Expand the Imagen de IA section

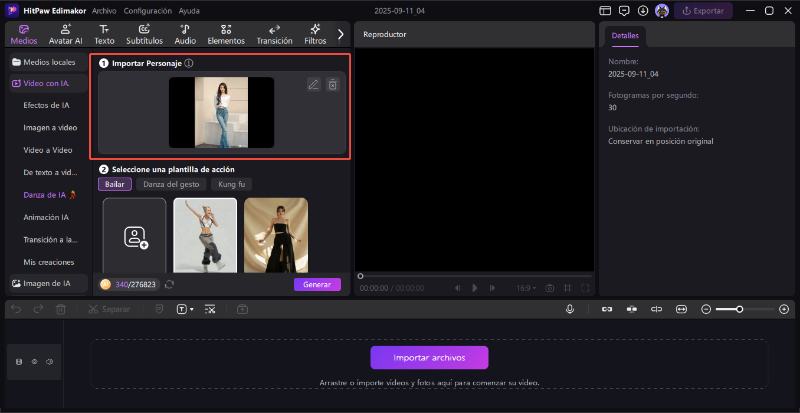pyautogui.click(x=48, y=283)
